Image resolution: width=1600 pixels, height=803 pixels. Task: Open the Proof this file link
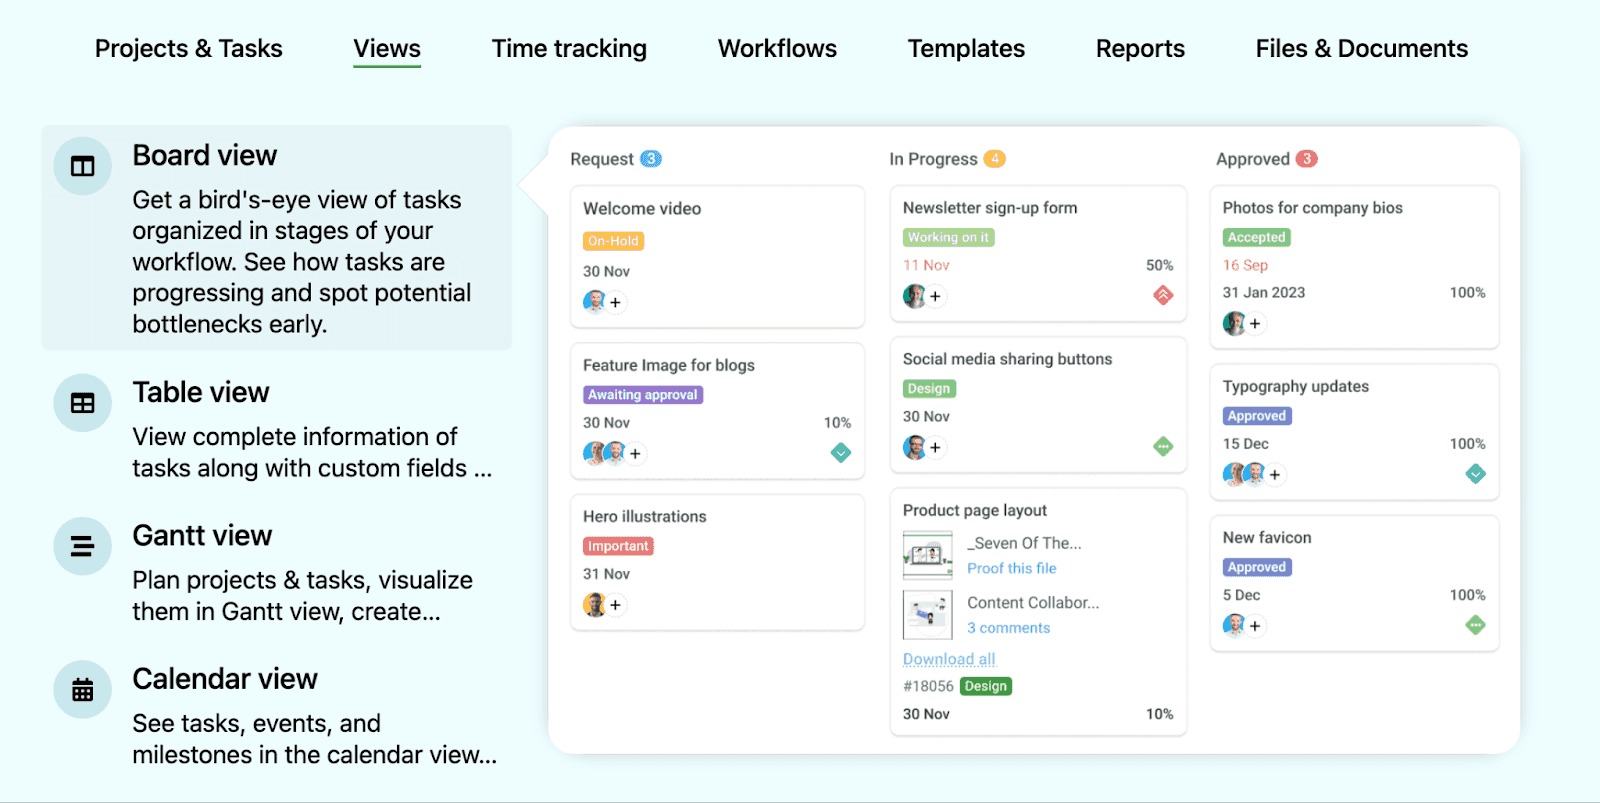(x=1011, y=568)
